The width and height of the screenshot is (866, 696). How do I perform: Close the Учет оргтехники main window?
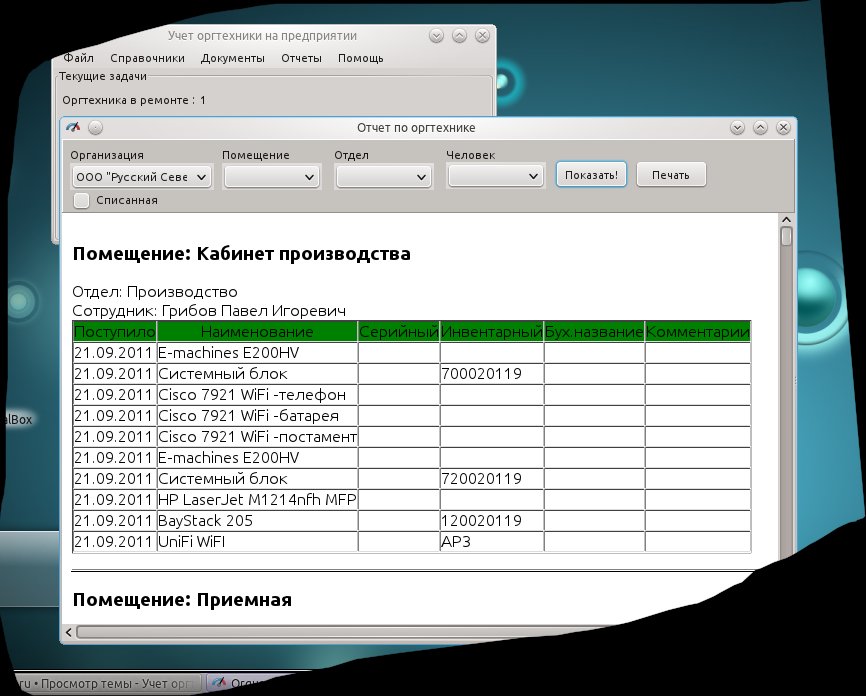482,36
